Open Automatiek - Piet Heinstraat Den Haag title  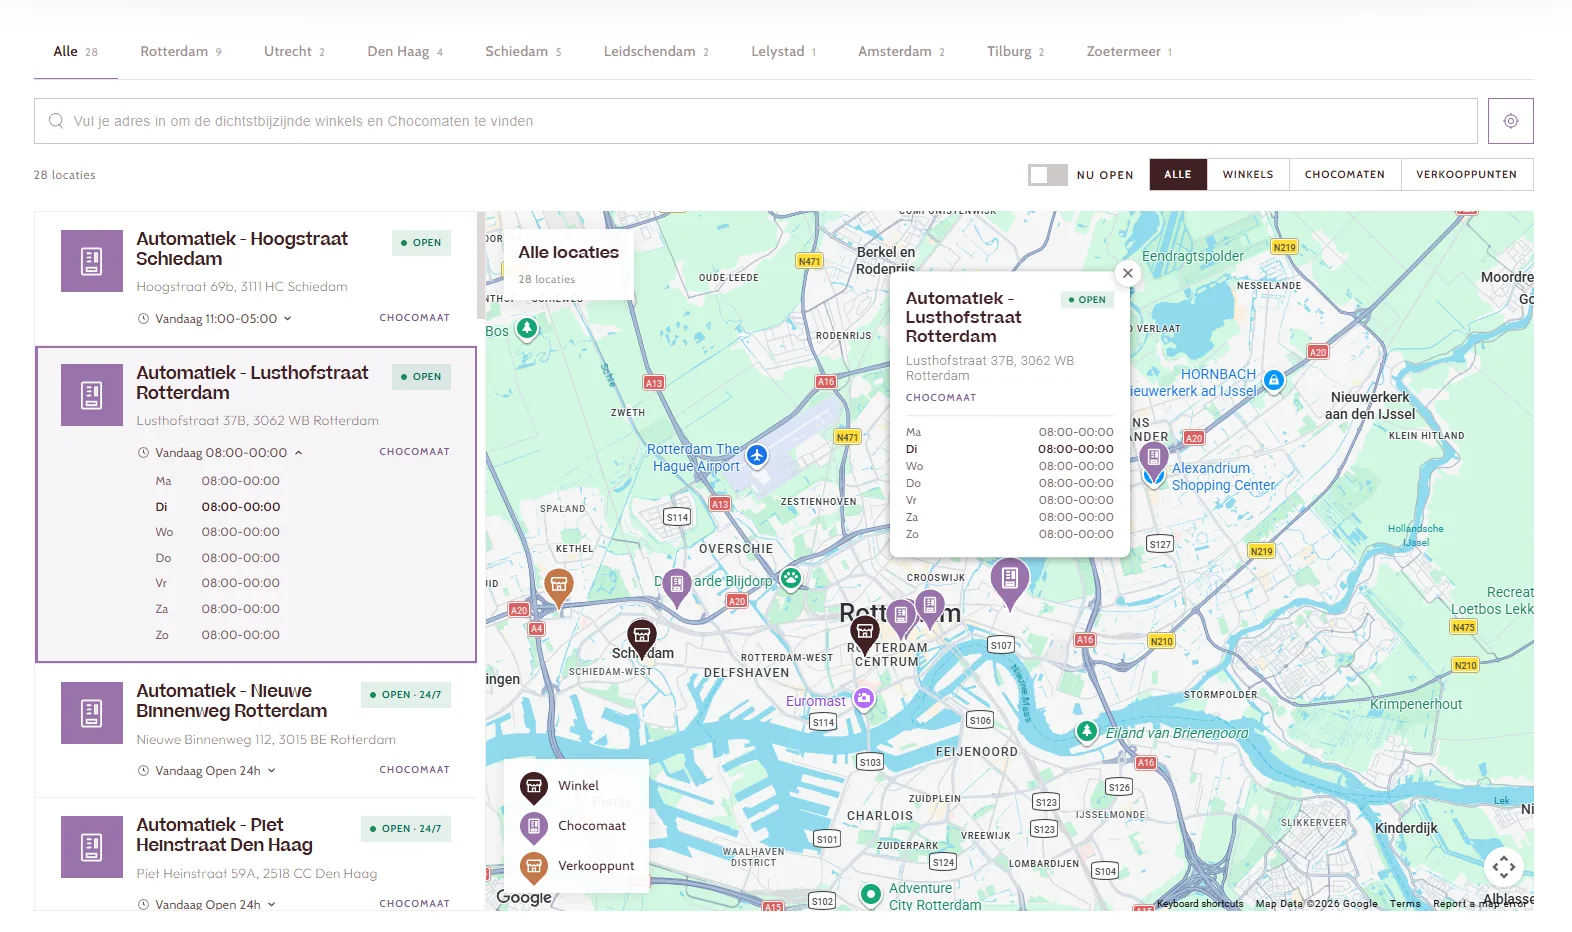click(x=224, y=835)
